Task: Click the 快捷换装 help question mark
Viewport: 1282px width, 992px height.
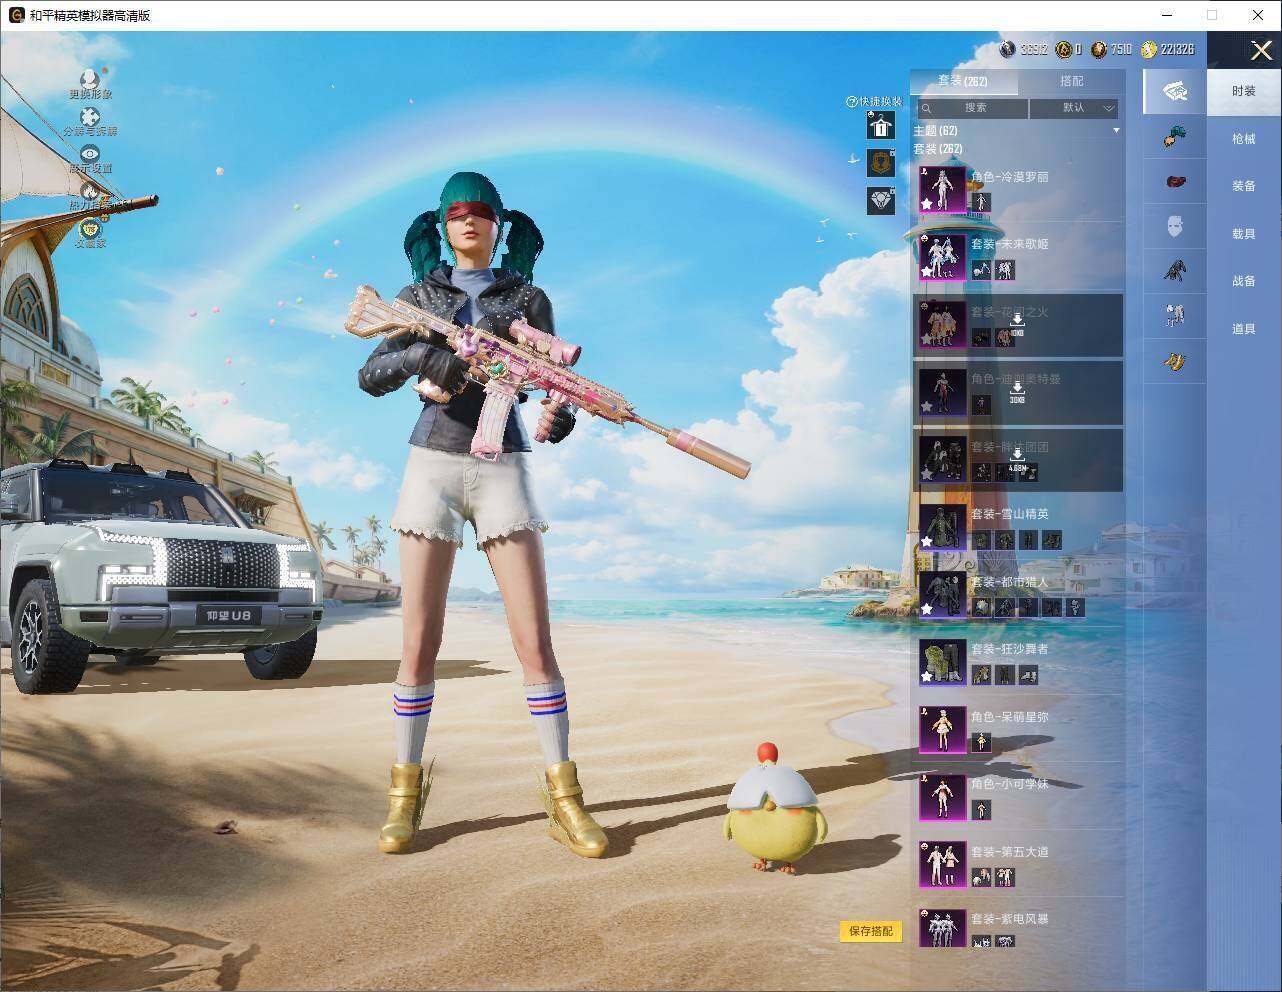Action: click(x=851, y=101)
